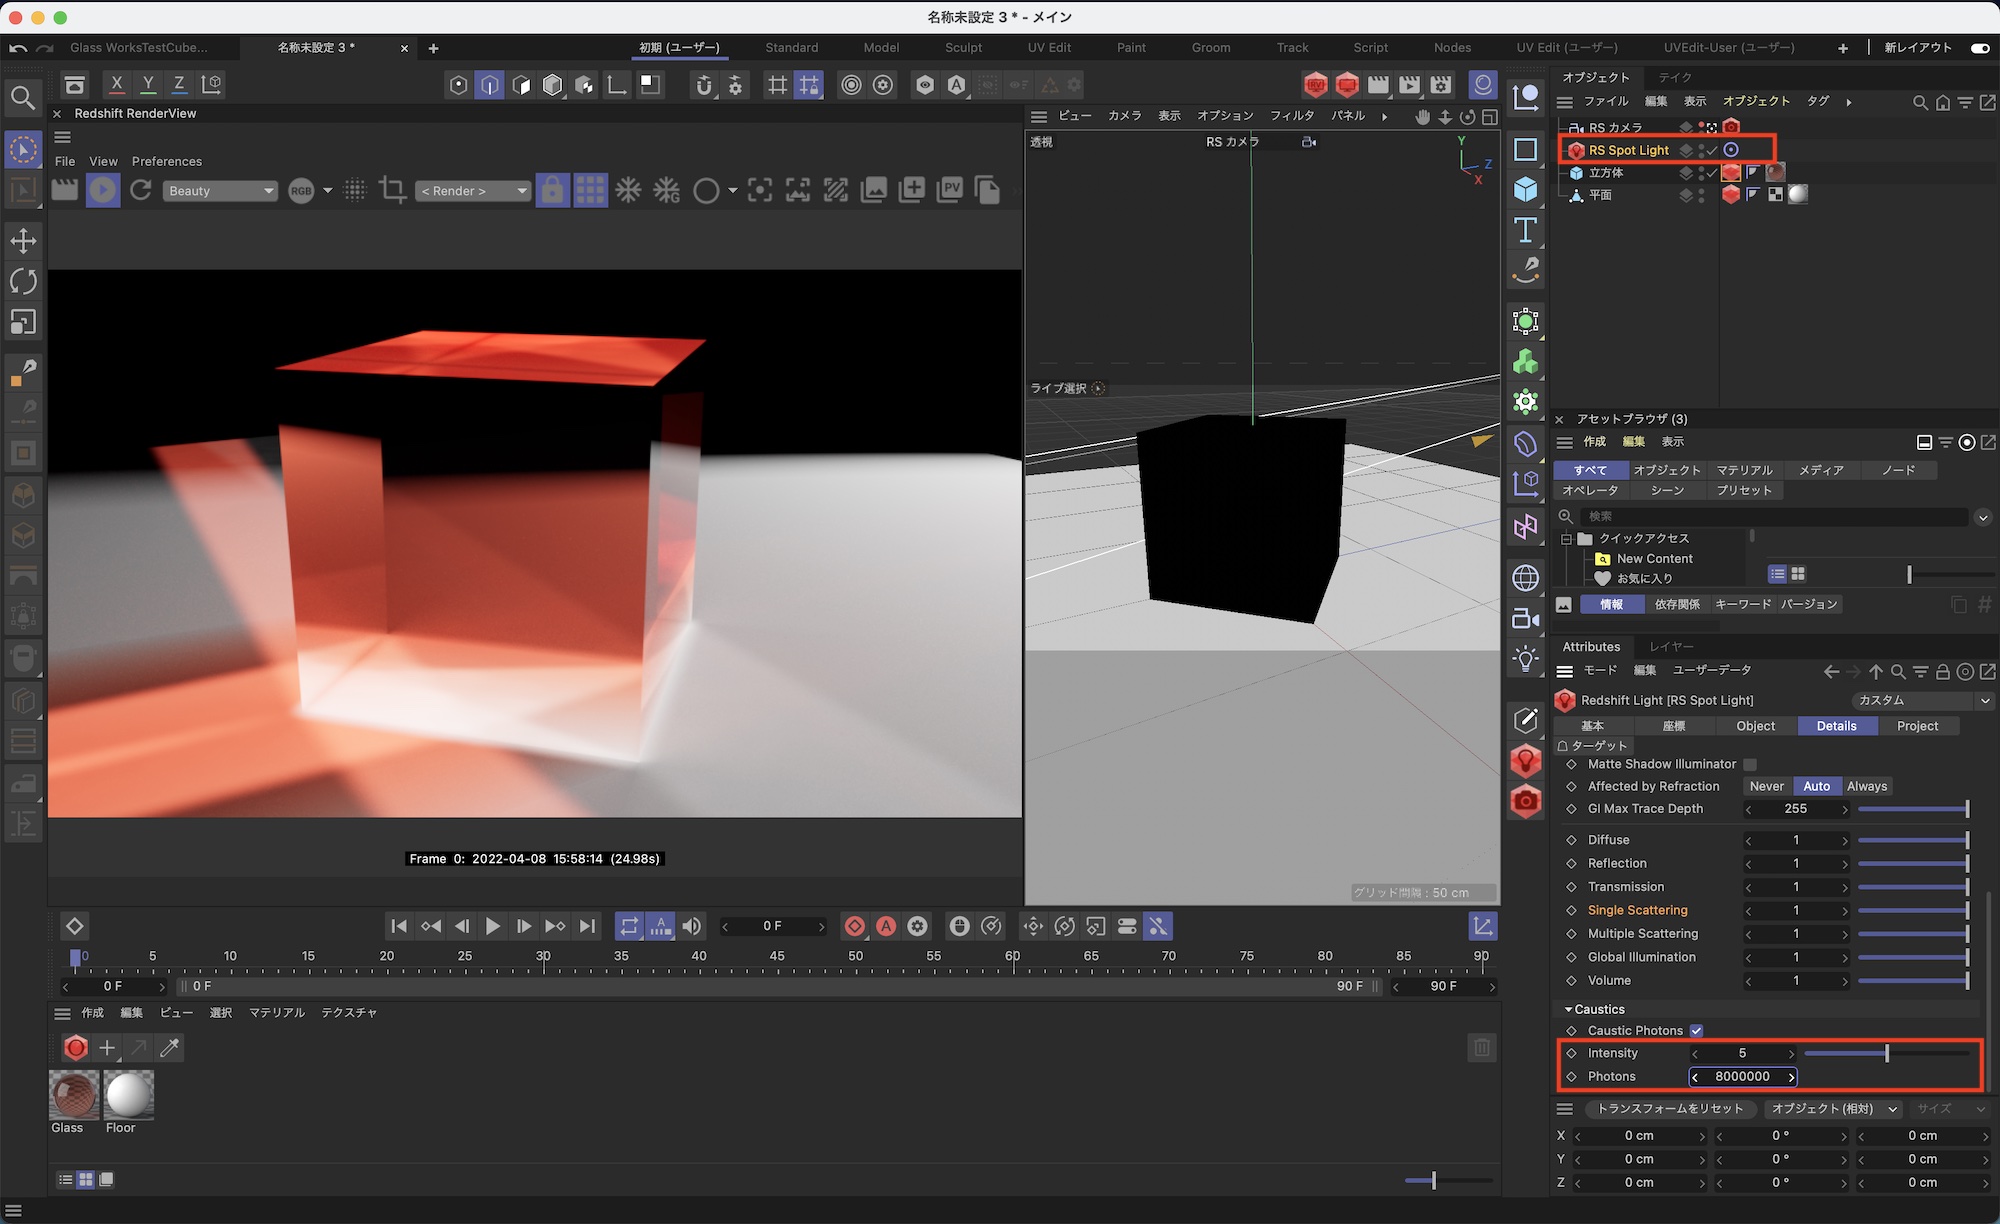Select the Move tool in left toolbar
The height and width of the screenshot is (1224, 2000).
[23, 240]
